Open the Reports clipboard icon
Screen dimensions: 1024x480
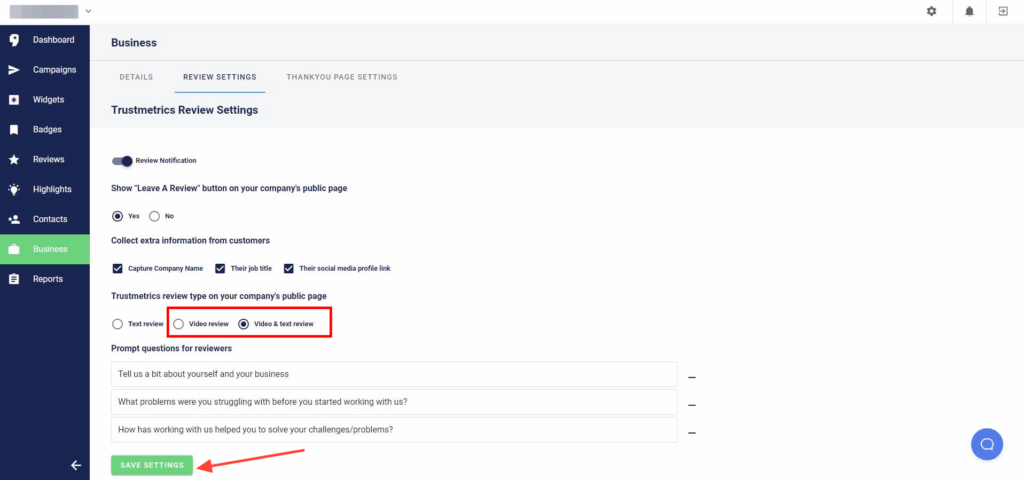coord(14,279)
